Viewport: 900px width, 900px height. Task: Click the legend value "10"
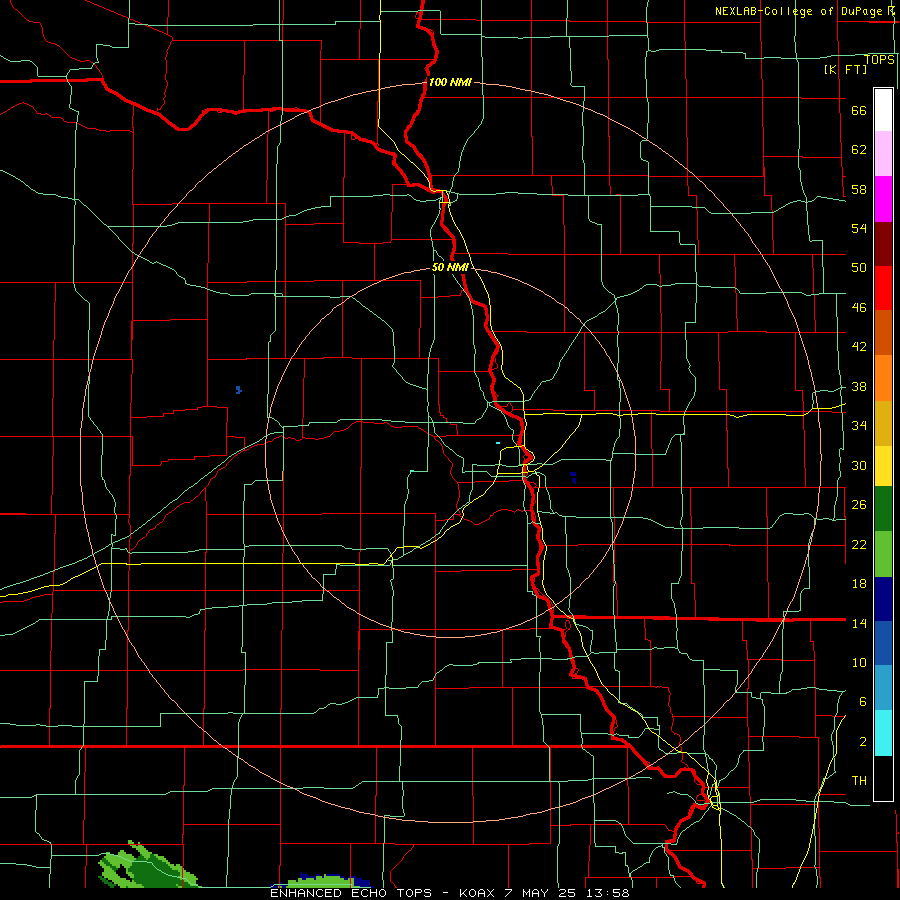pos(859,662)
